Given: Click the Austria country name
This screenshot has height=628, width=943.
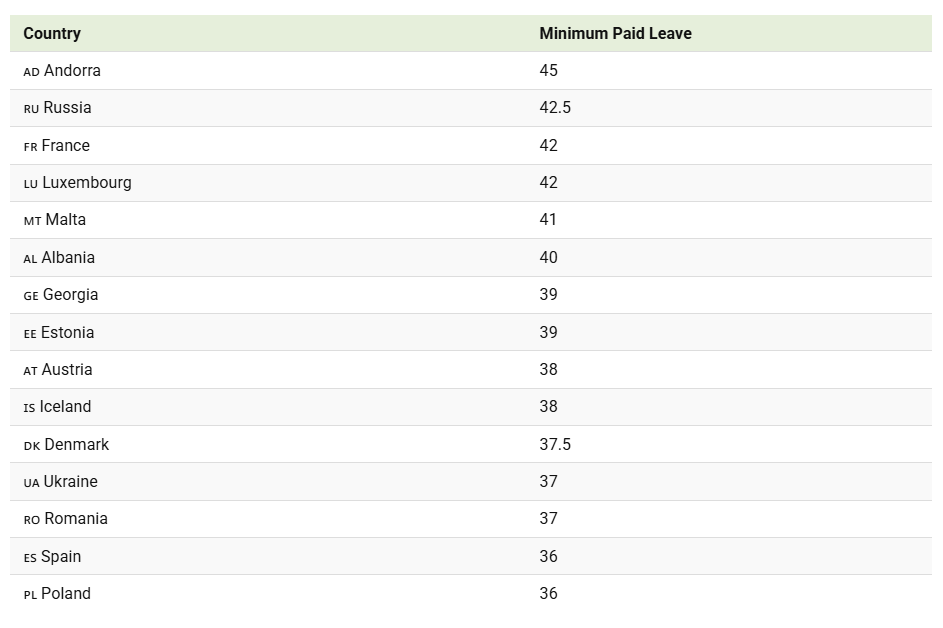Looking at the screenshot, I should pyautogui.click(x=67, y=370).
